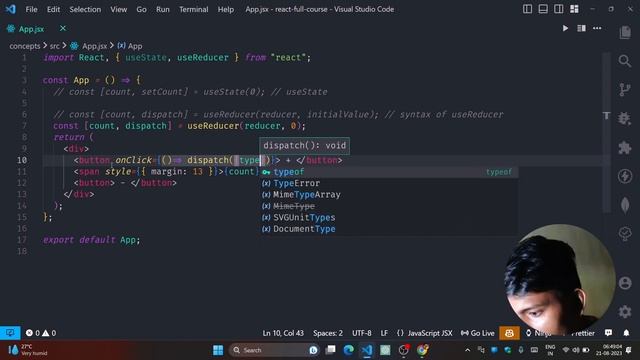Open the Source Control view

(x=625, y=90)
